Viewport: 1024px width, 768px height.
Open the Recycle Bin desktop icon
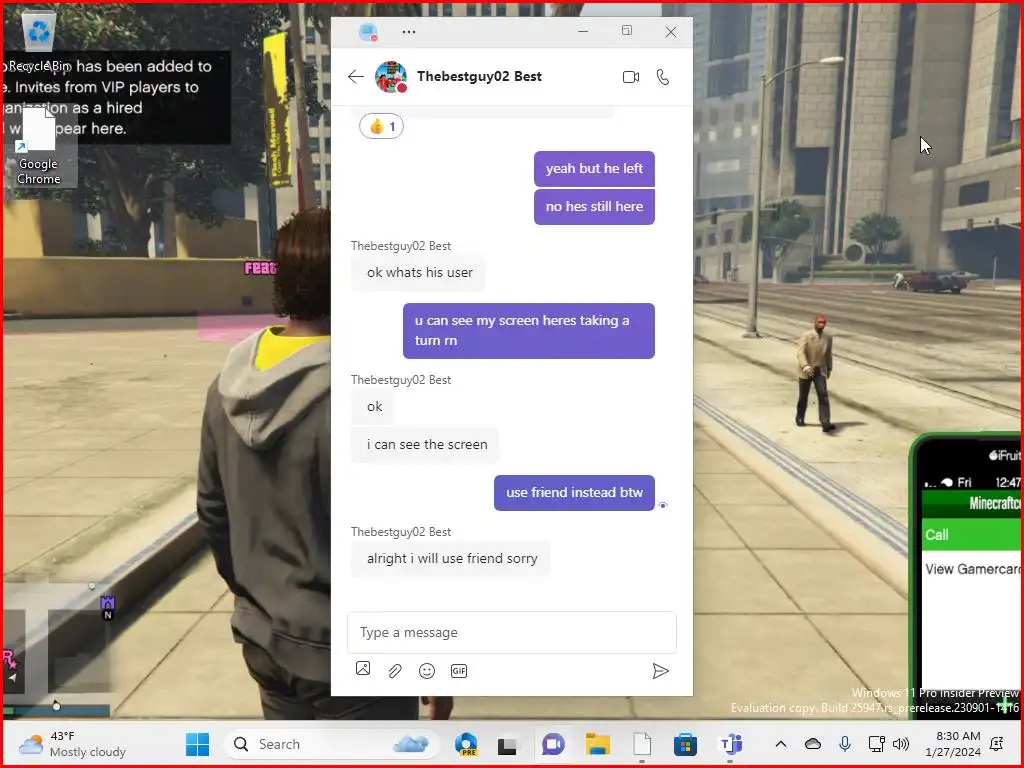tap(39, 42)
